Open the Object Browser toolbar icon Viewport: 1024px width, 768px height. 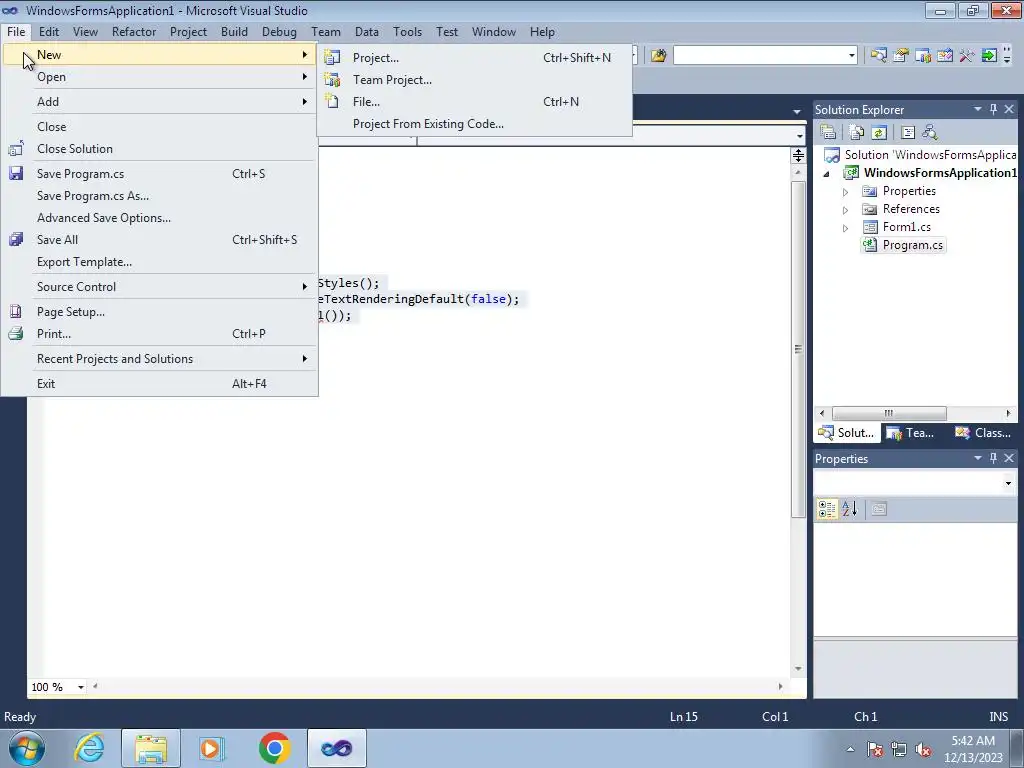click(945, 56)
